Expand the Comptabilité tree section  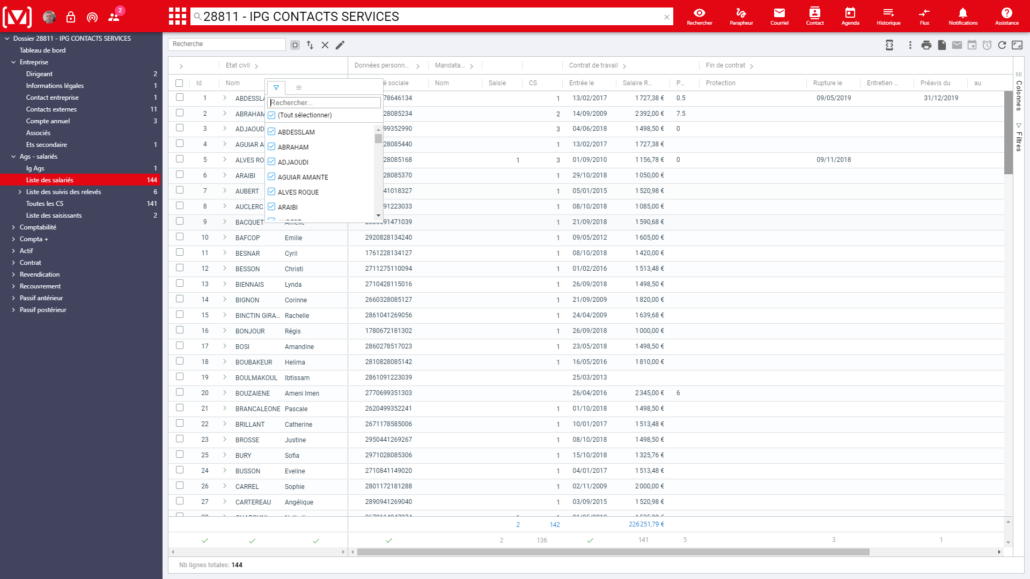pyautogui.click(x=13, y=227)
